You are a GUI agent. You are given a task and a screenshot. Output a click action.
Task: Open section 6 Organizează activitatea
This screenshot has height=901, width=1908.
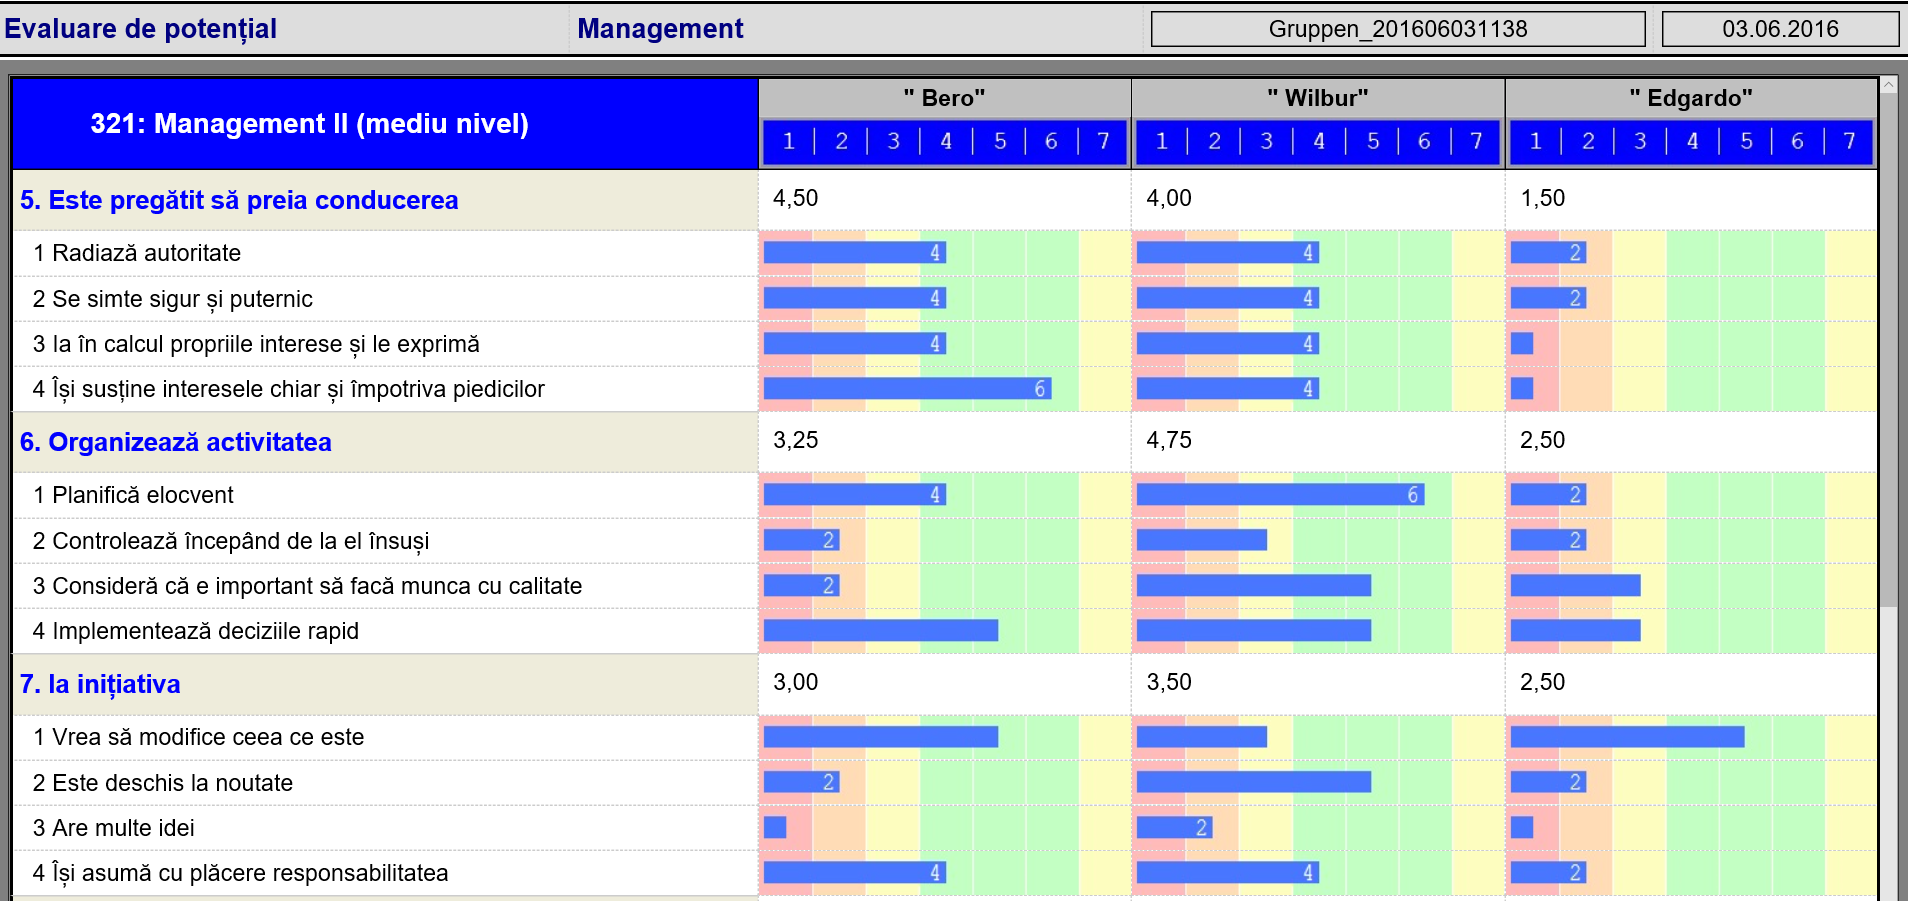point(176,442)
